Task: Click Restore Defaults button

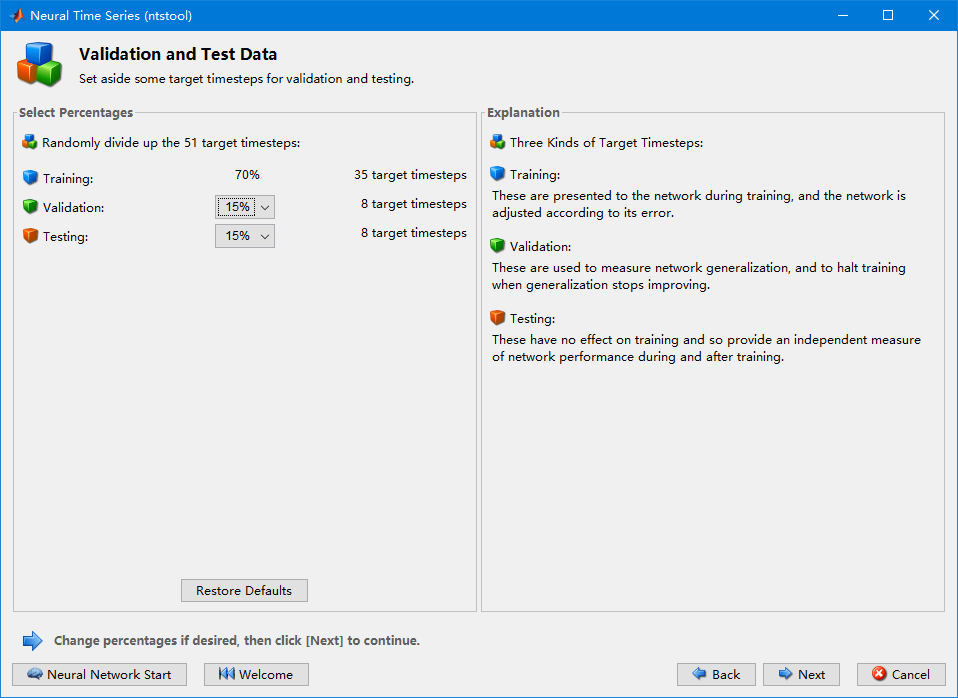Action: [244, 590]
